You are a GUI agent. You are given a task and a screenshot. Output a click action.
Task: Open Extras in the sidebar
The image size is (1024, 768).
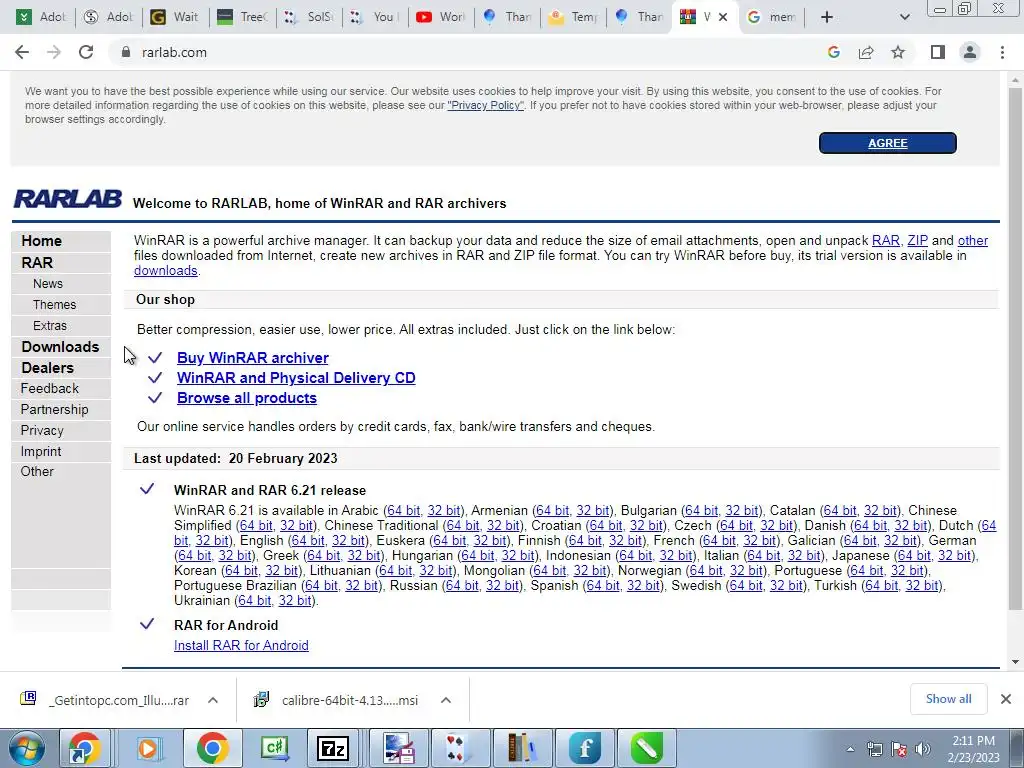point(50,325)
